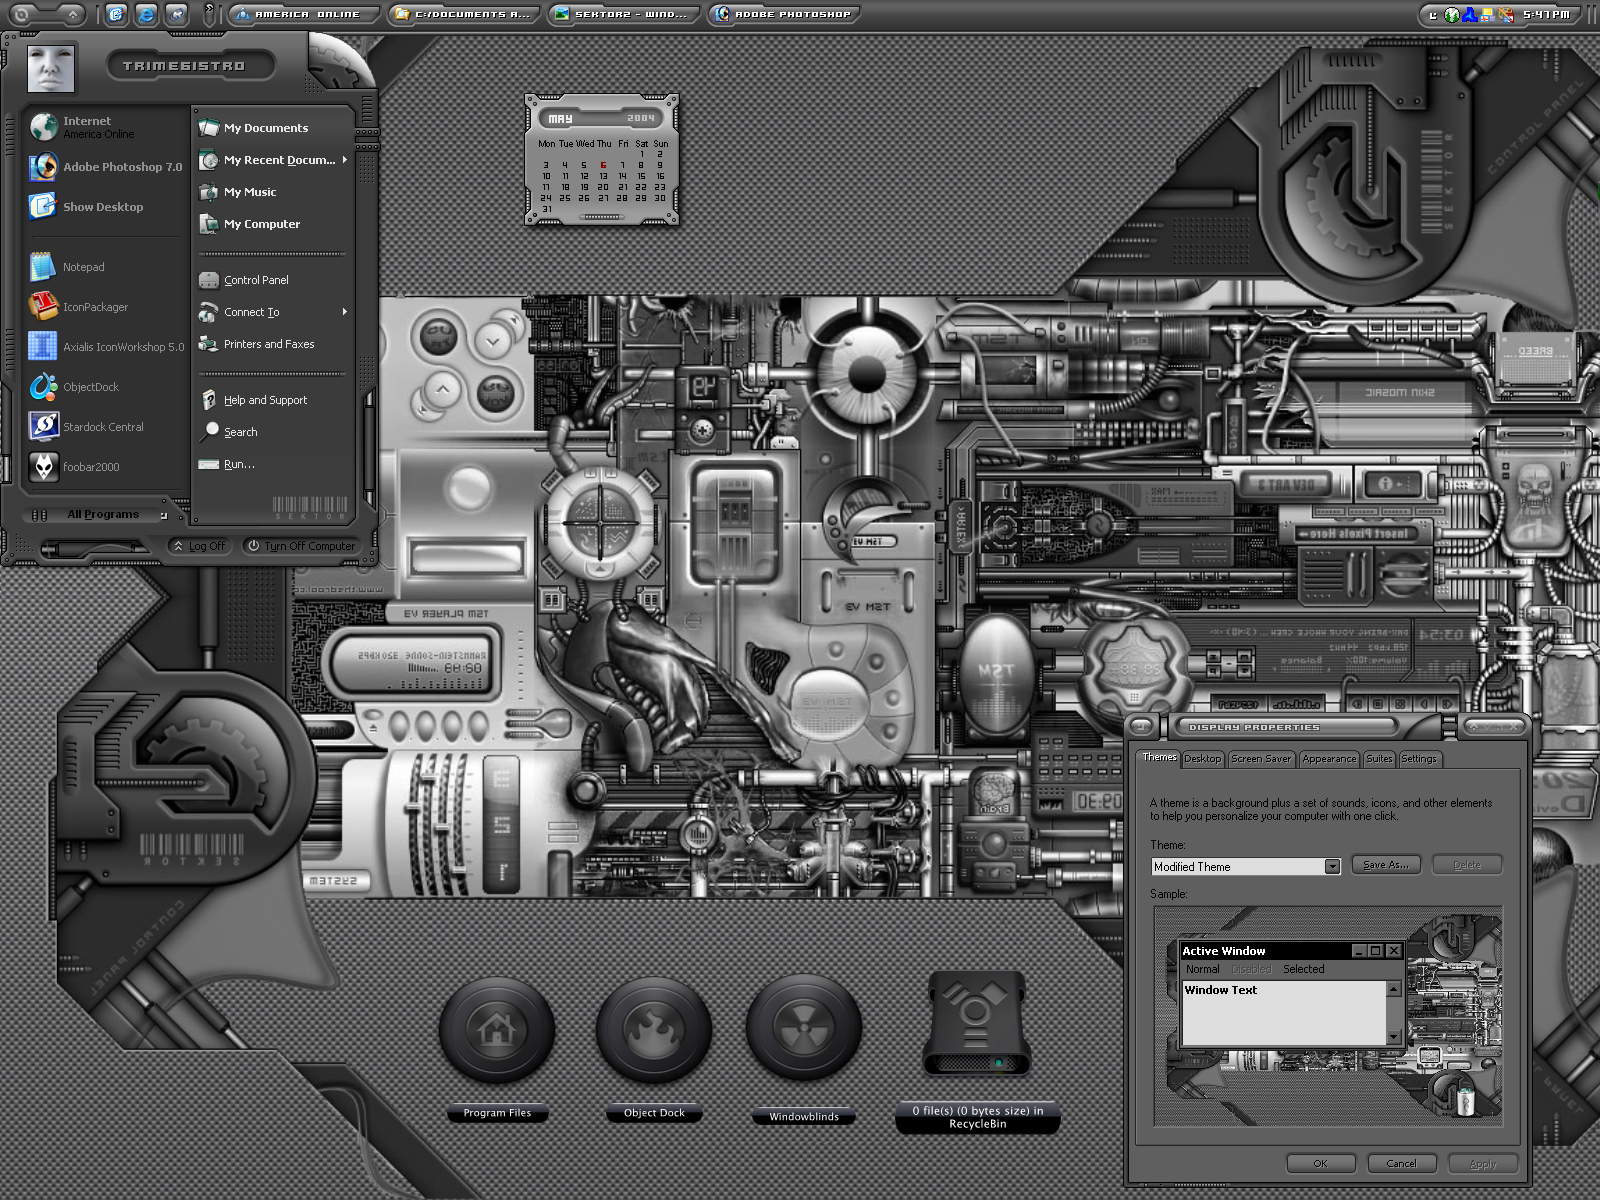1600x1200 pixels.
Task: Open the RecycleBin dock icon
Action: (977, 1023)
